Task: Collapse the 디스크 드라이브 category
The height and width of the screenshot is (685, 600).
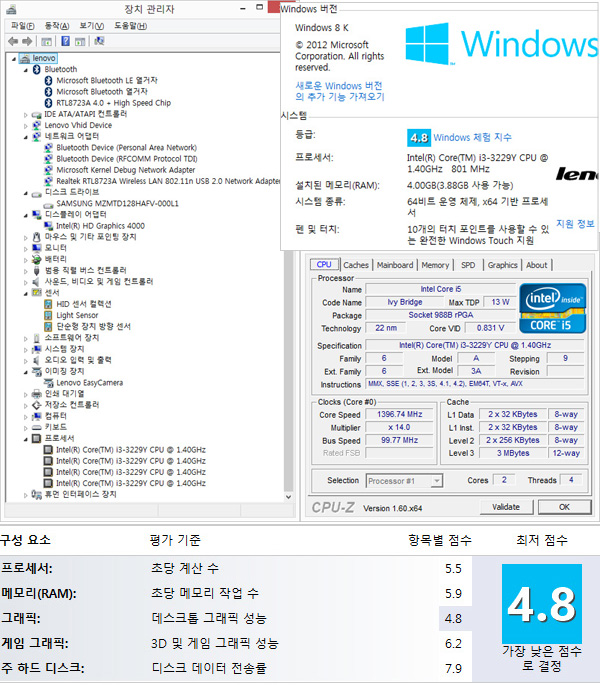Action: 25,193
